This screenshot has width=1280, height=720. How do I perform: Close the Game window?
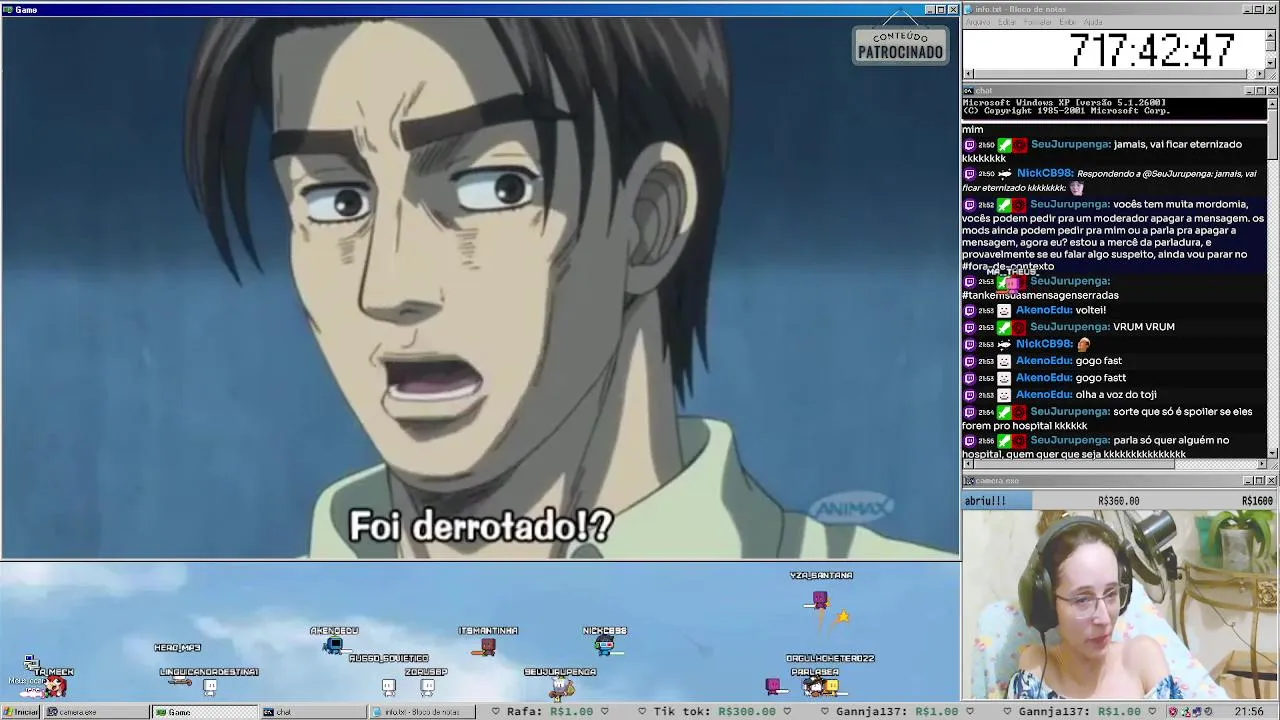coord(953,9)
